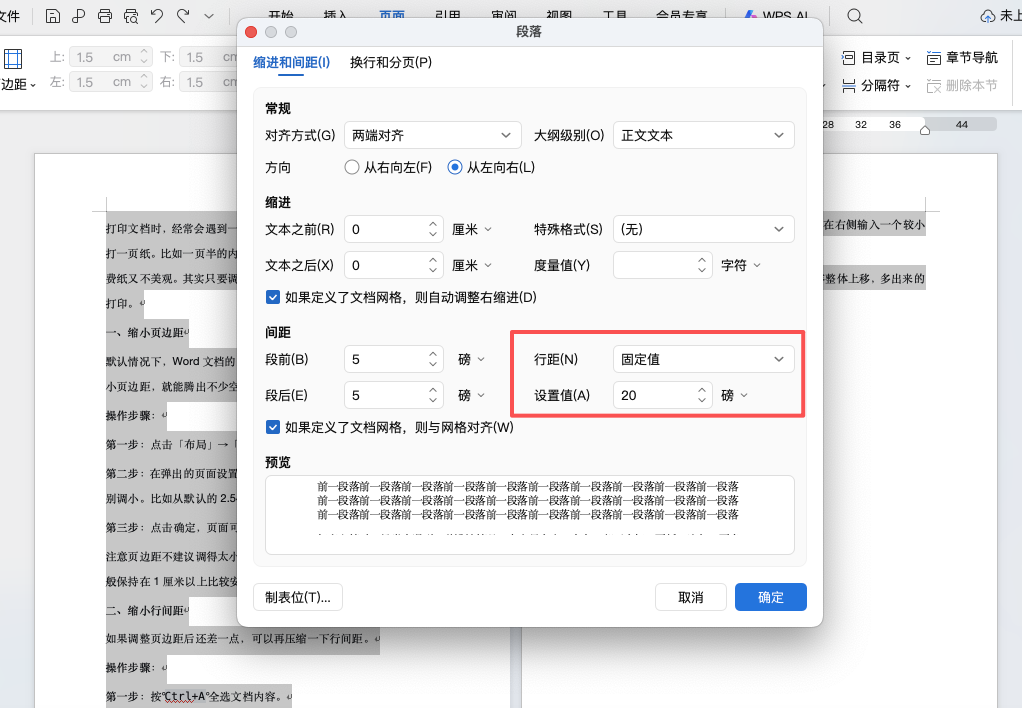Switch to 换行和分页 tab

point(391,63)
